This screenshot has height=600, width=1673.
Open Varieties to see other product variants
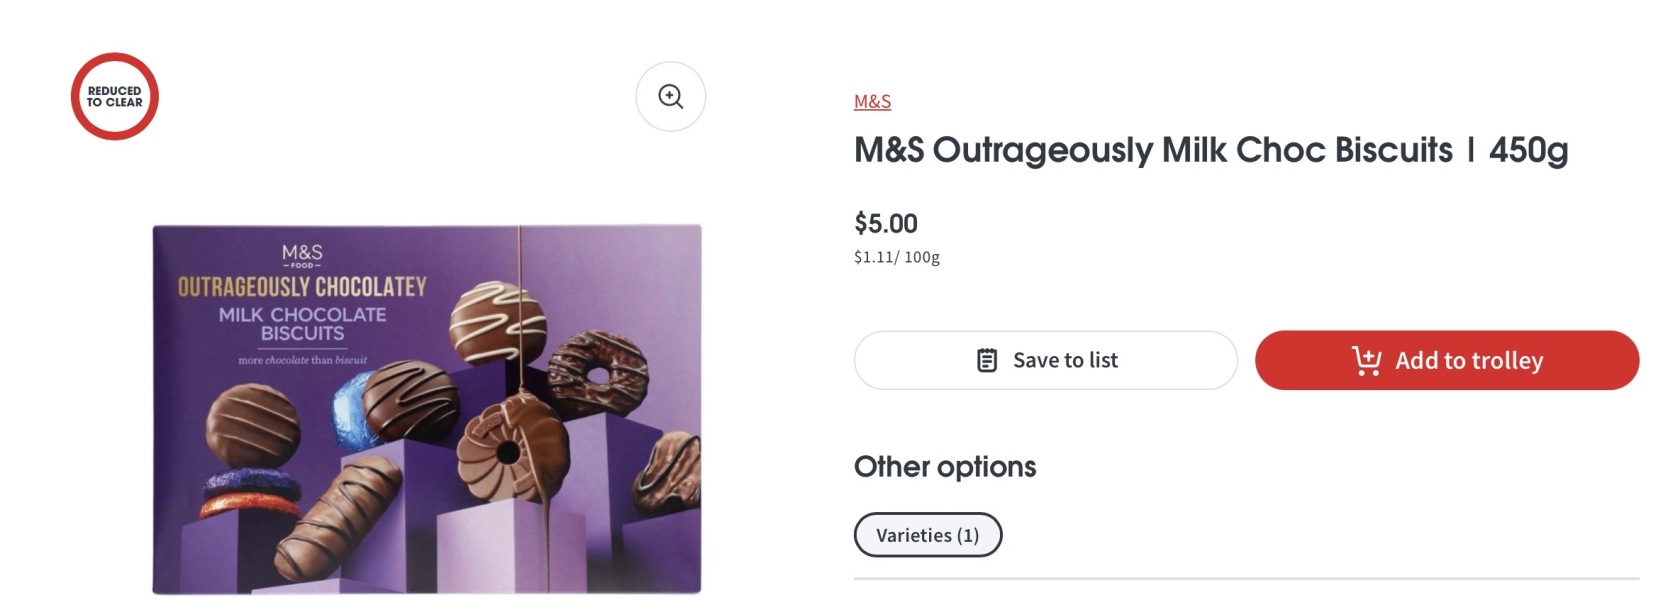click(x=927, y=534)
